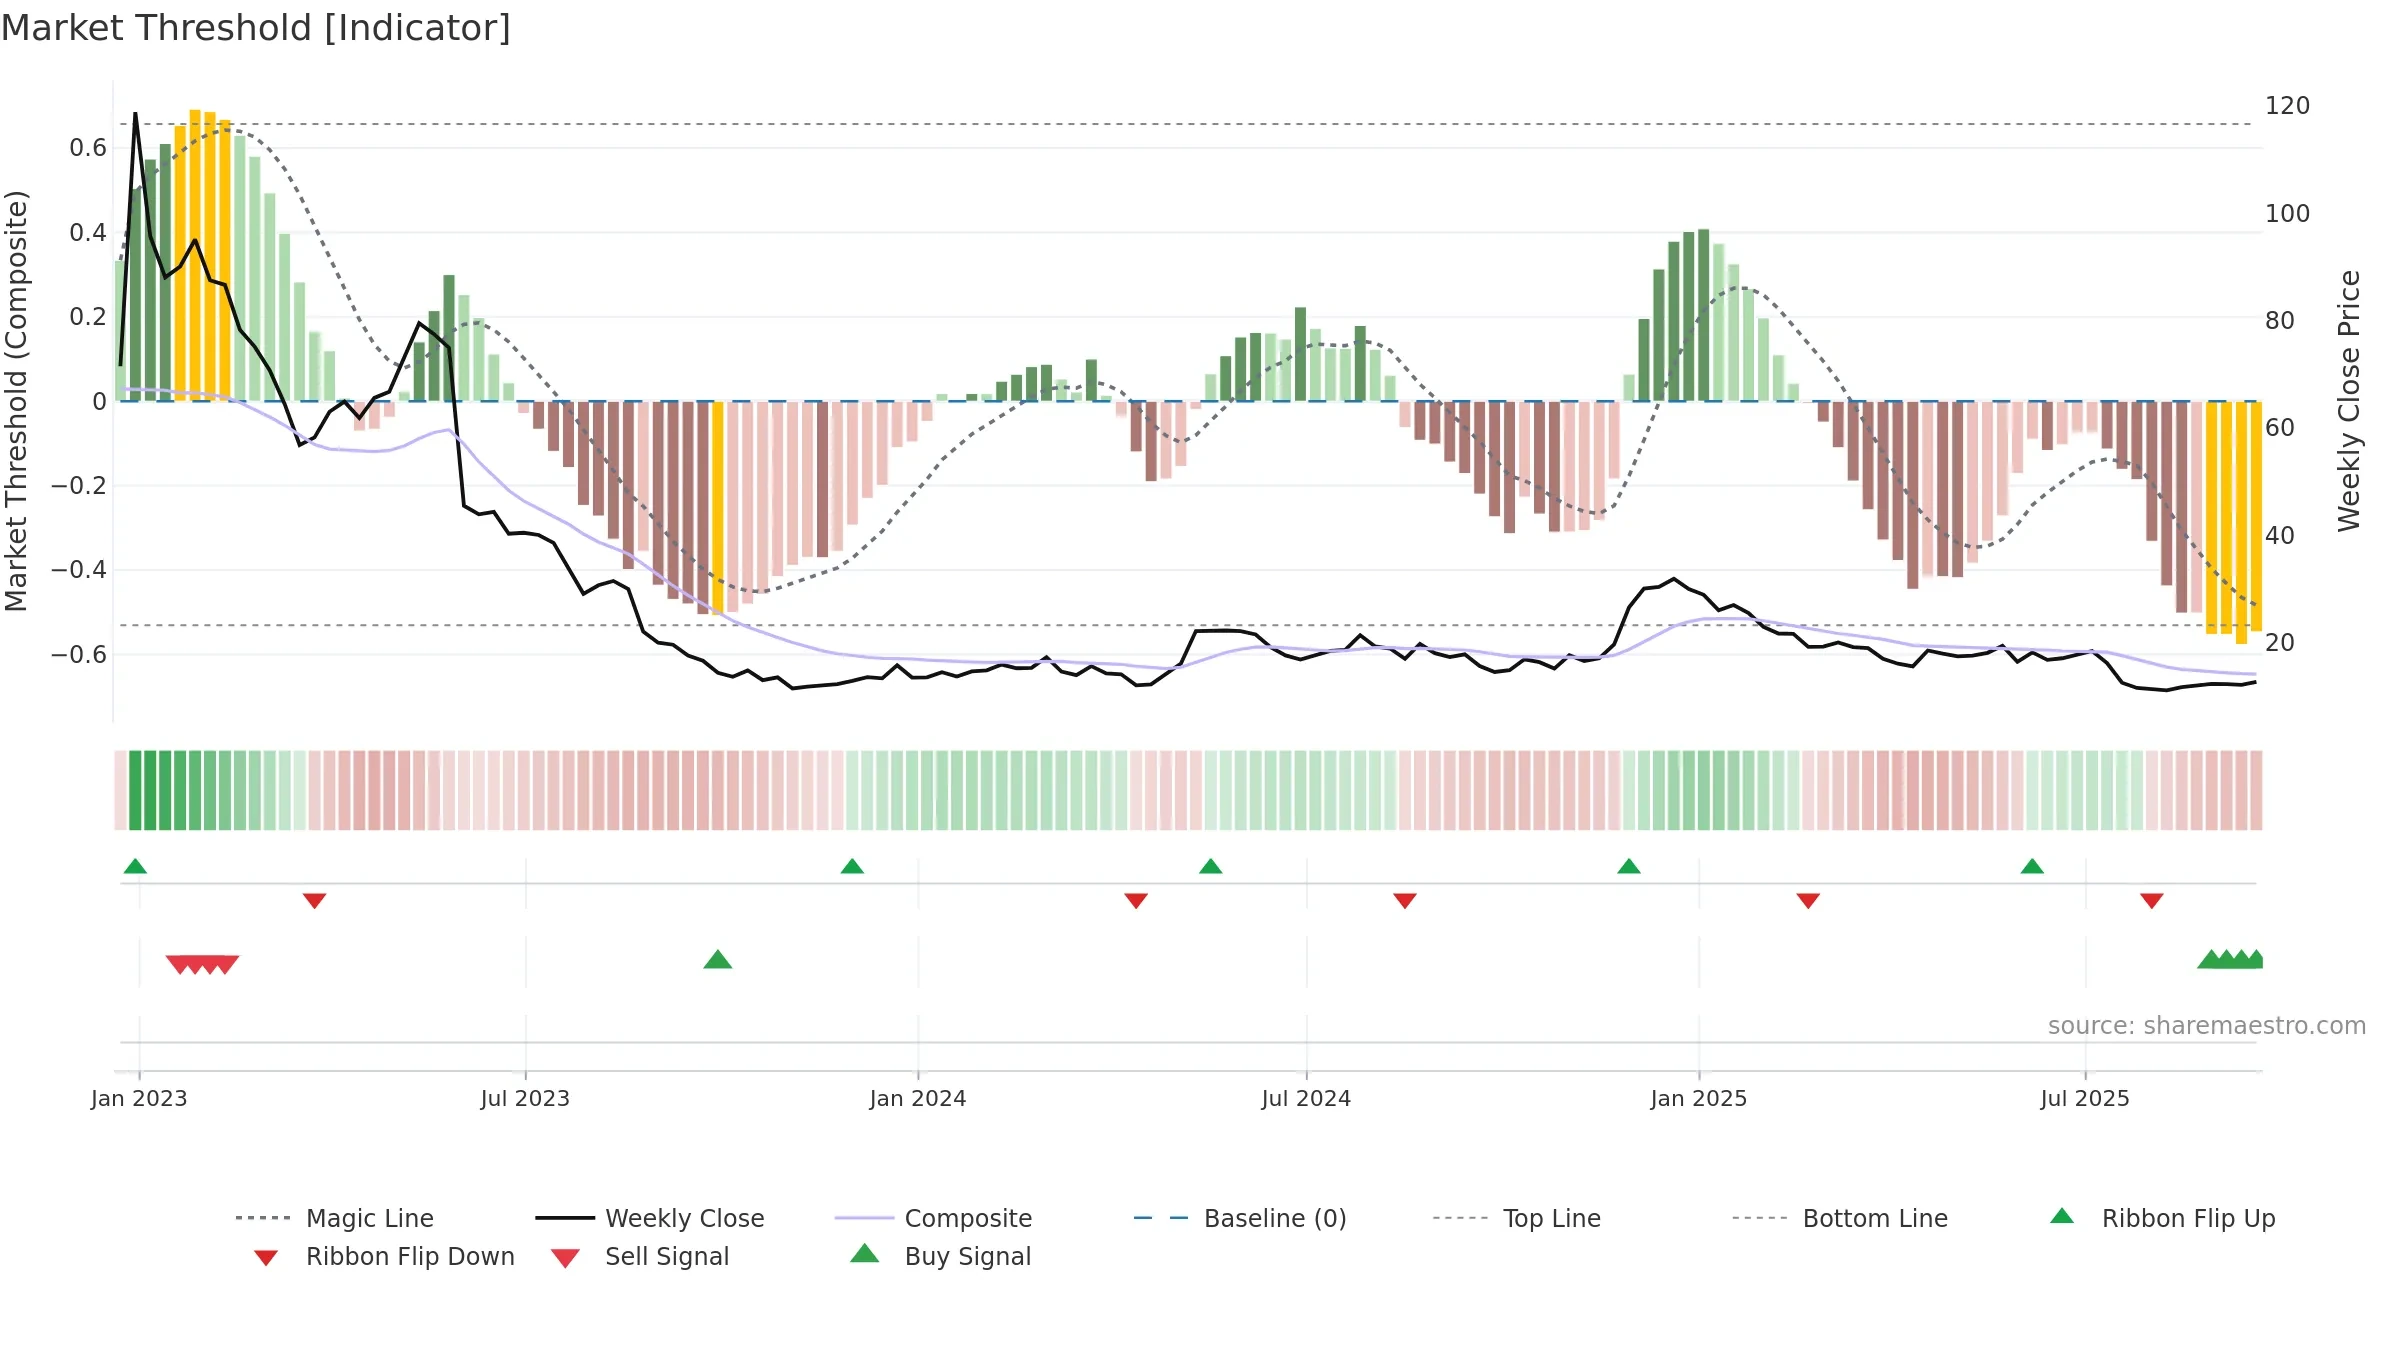The height and width of the screenshot is (1350, 2400).
Task: Toggle the Bottom Line legend entry
Action: (1840, 1218)
